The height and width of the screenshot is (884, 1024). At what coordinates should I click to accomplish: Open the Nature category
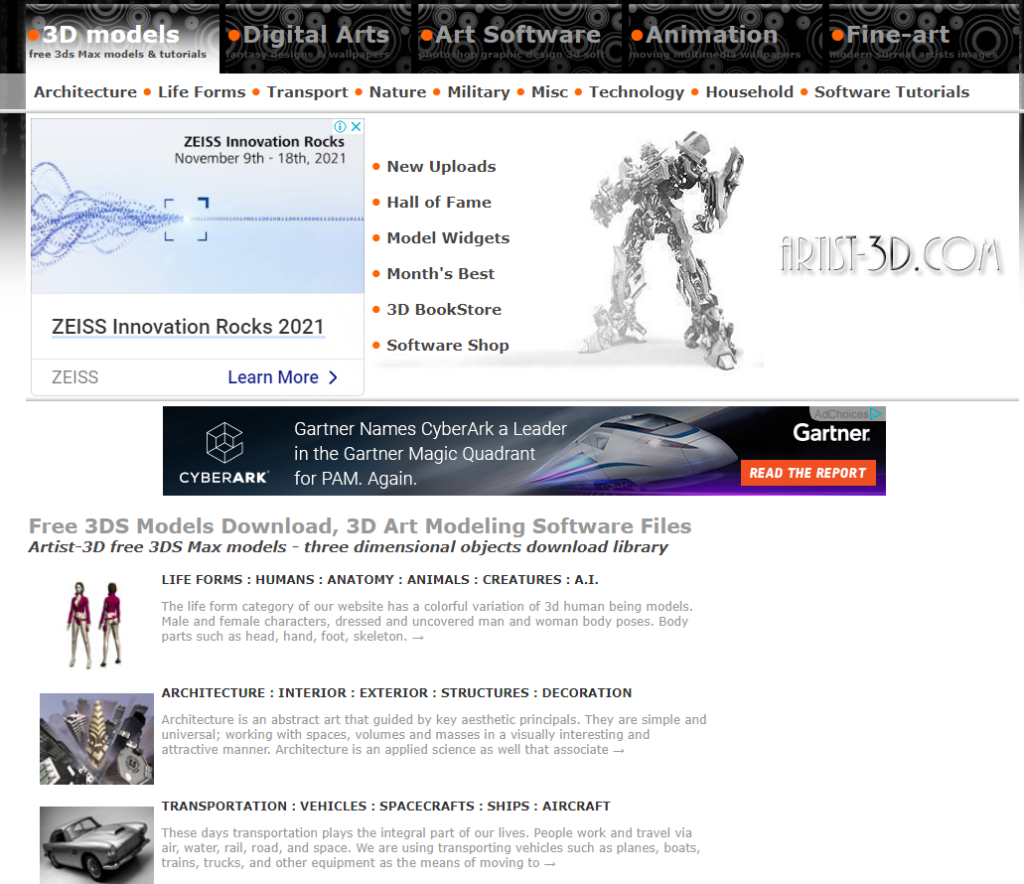398,92
